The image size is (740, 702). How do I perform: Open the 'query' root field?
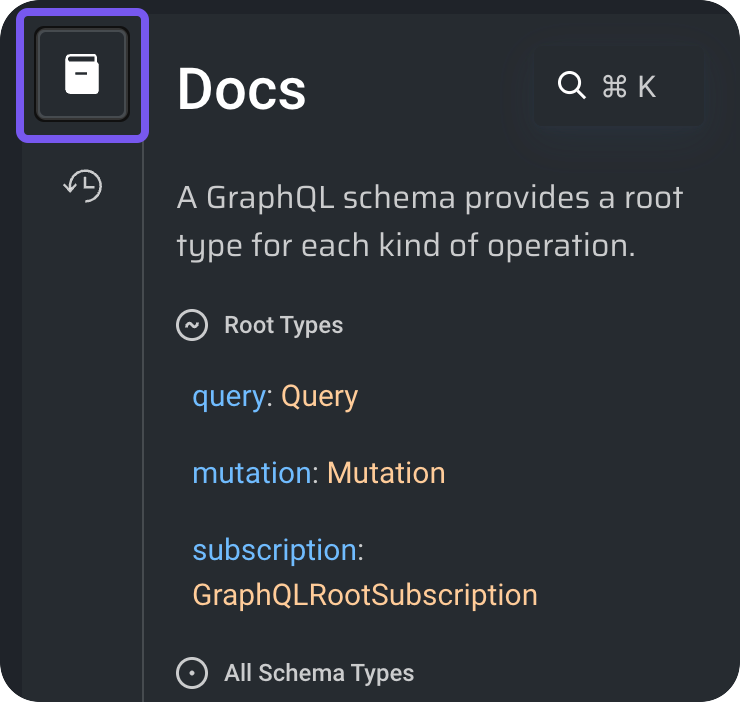click(228, 397)
